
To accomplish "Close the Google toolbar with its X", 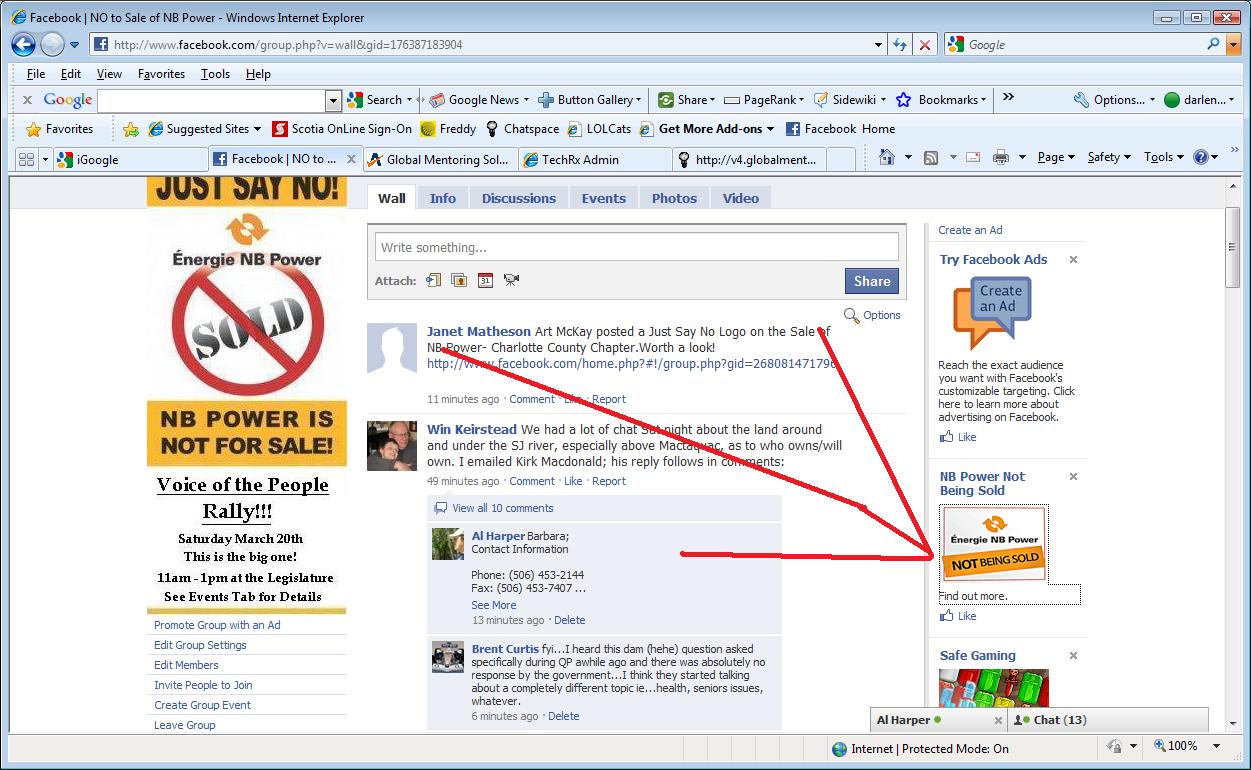I will pos(27,100).
